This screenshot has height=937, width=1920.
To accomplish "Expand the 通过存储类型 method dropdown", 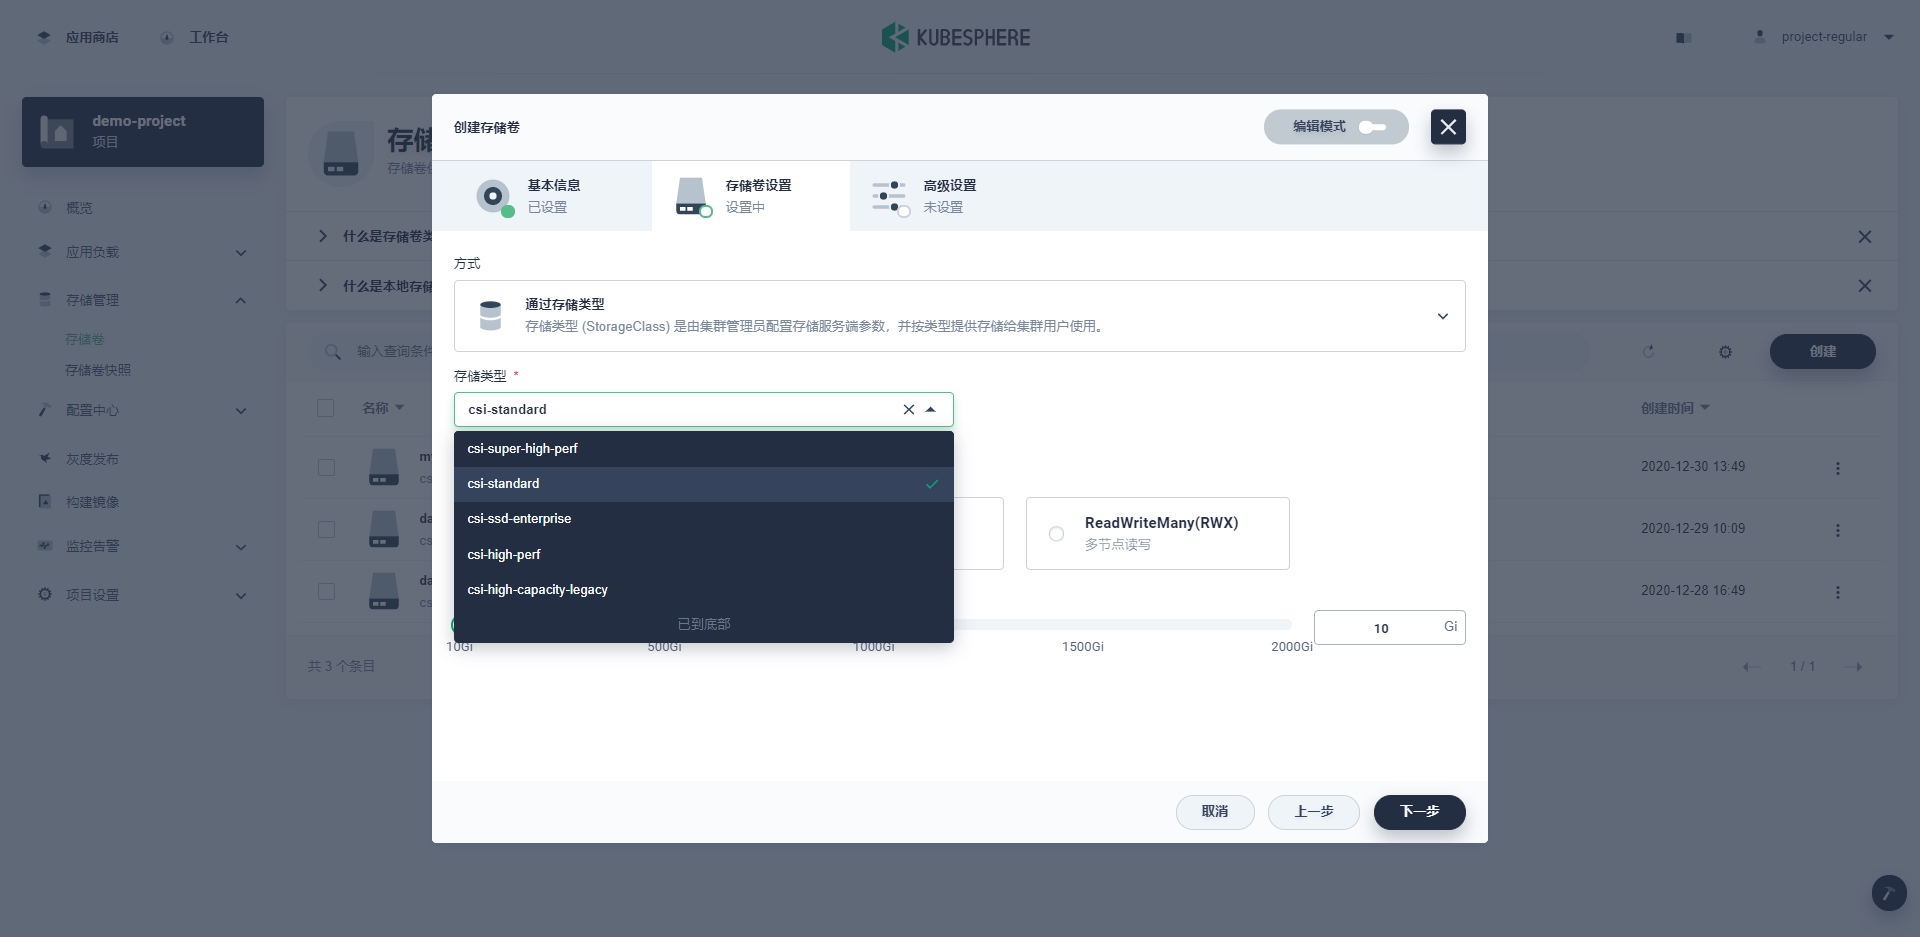I will coord(1443,316).
